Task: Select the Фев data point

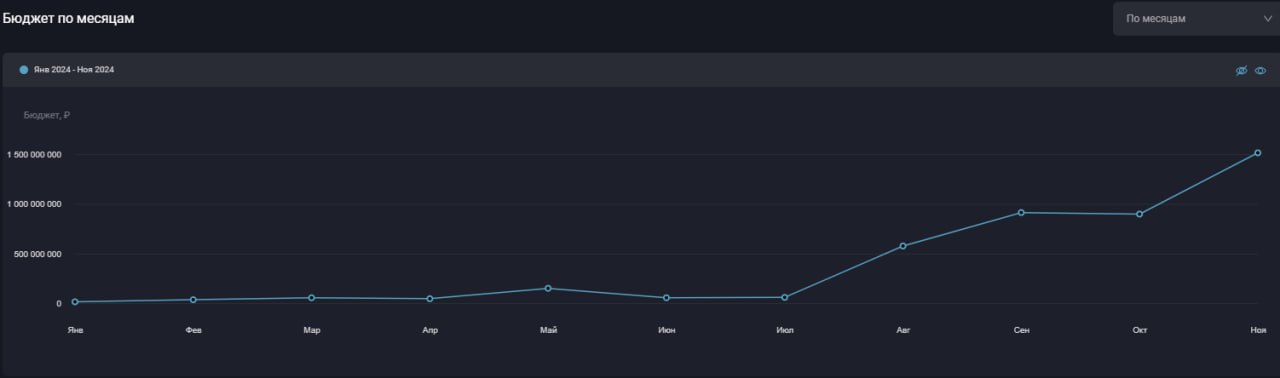Action: click(x=193, y=299)
